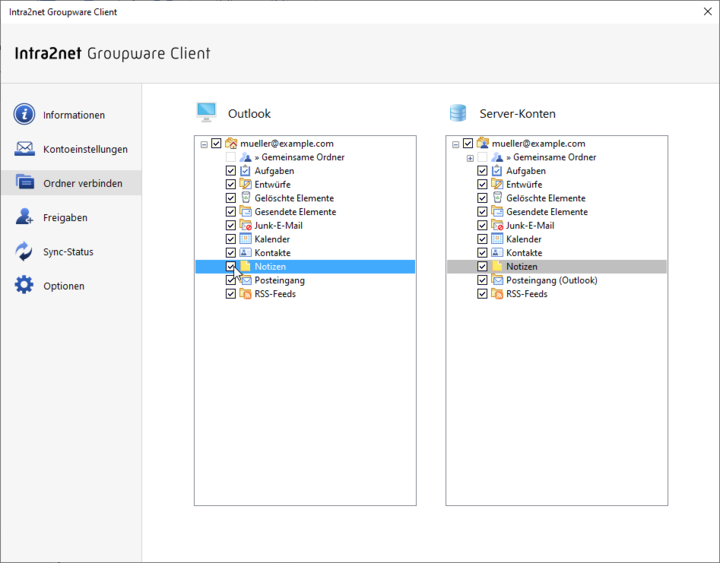Click the Sync-Status arrows icon
The height and width of the screenshot is (563, 720).
point(24,251)
